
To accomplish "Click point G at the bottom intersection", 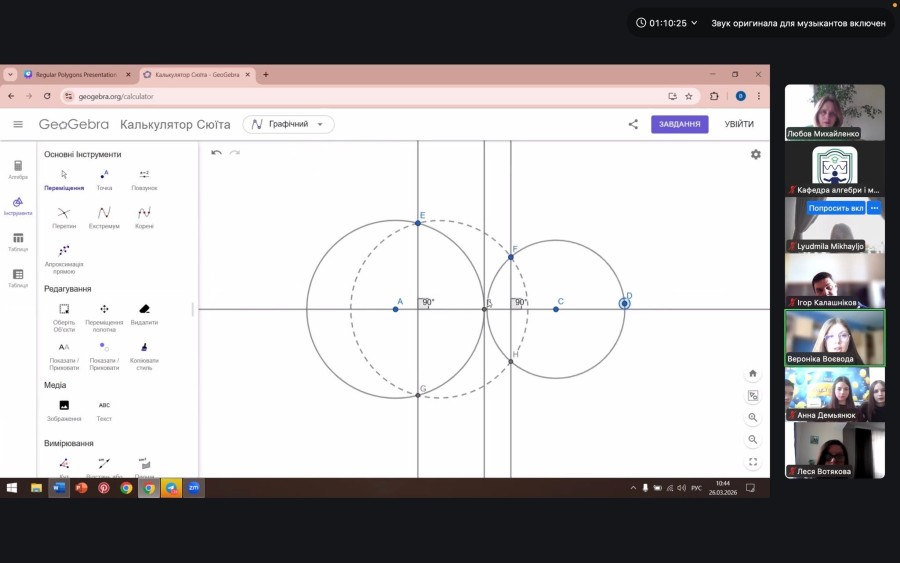I will [418, 395].
